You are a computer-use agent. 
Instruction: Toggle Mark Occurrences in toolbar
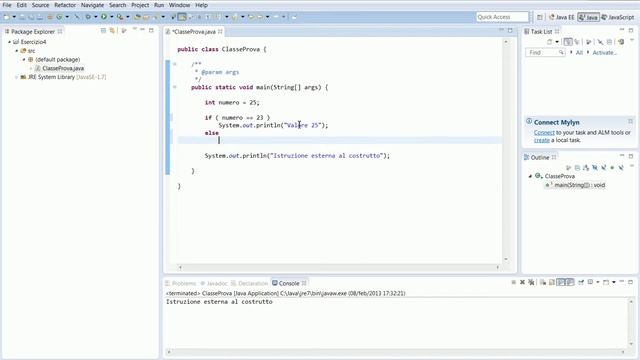[x=182, y=17]
